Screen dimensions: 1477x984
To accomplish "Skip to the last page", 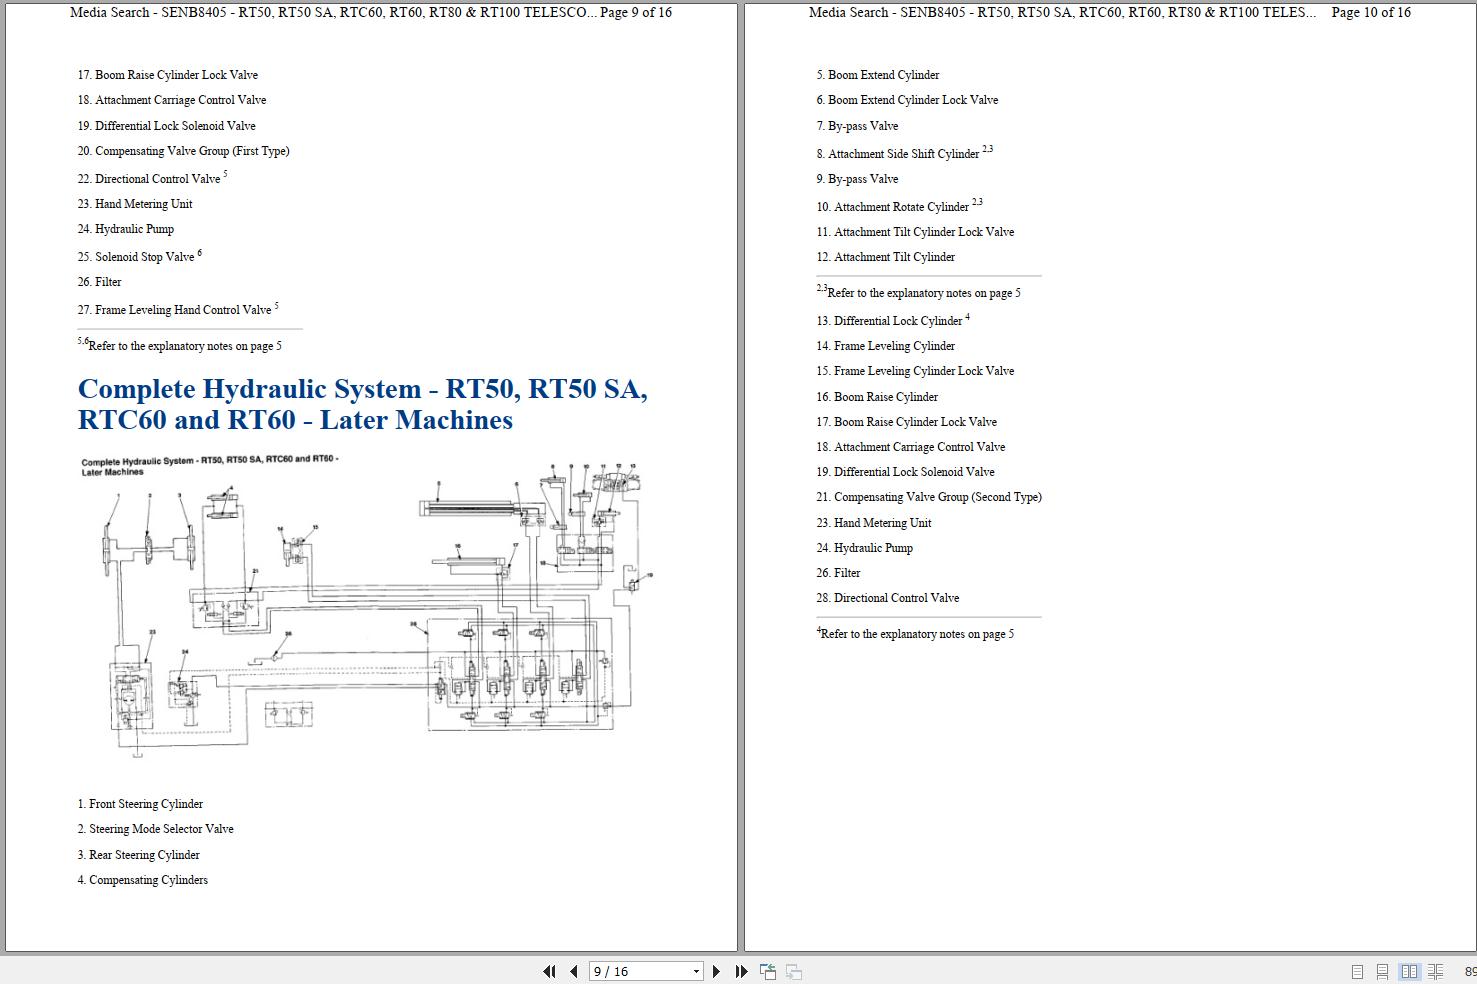I will point(741,971).
